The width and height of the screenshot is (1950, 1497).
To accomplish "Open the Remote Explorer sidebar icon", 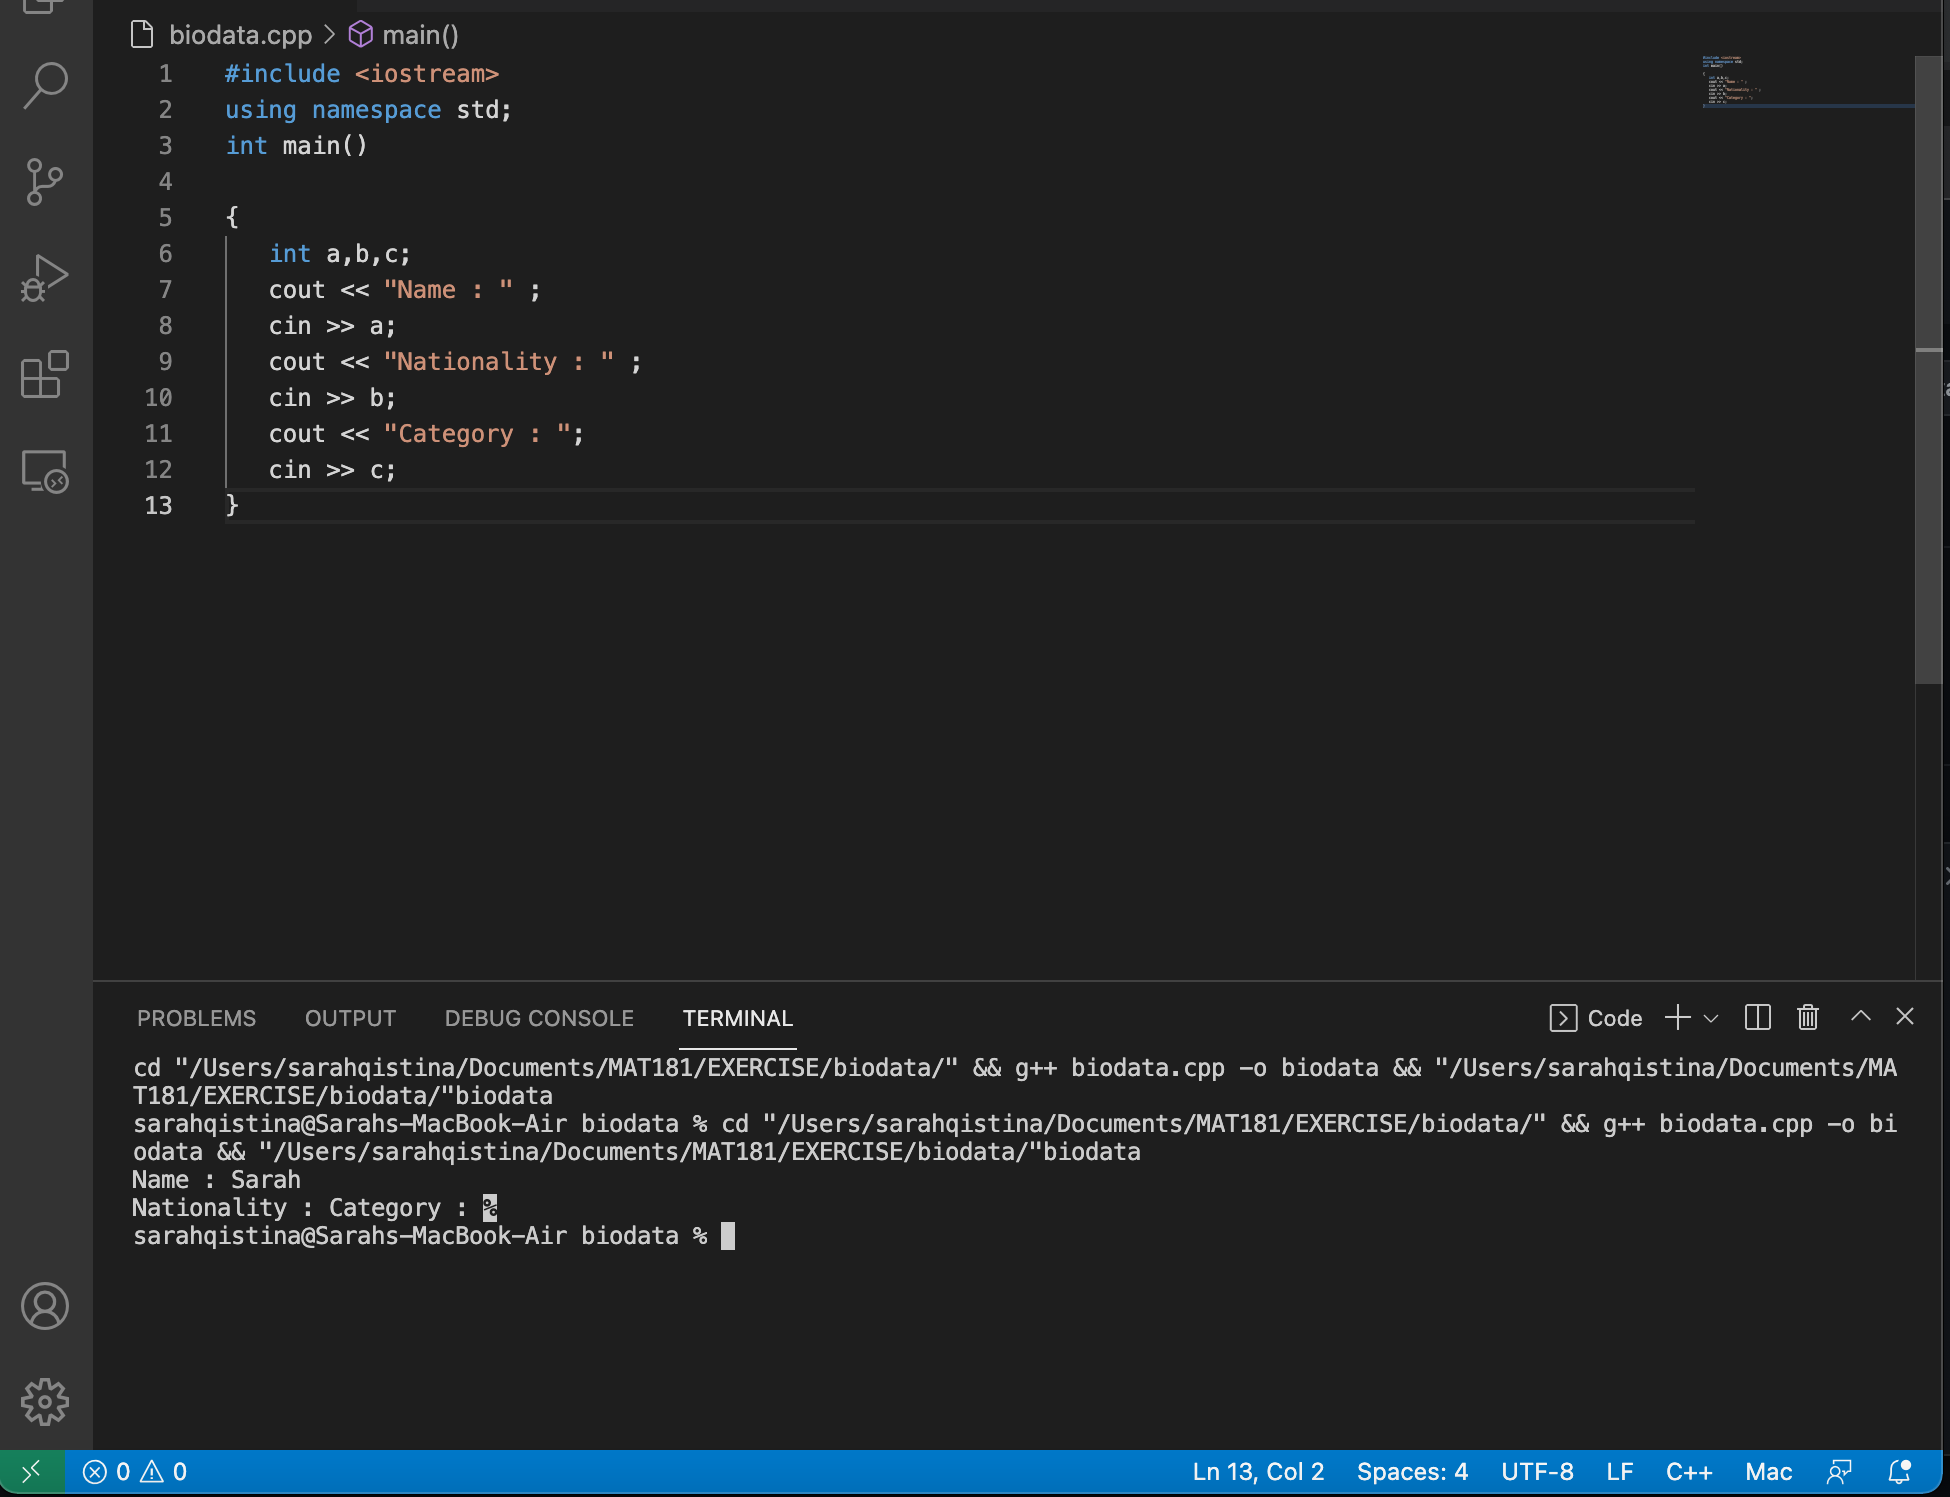I will pos(44,472).
